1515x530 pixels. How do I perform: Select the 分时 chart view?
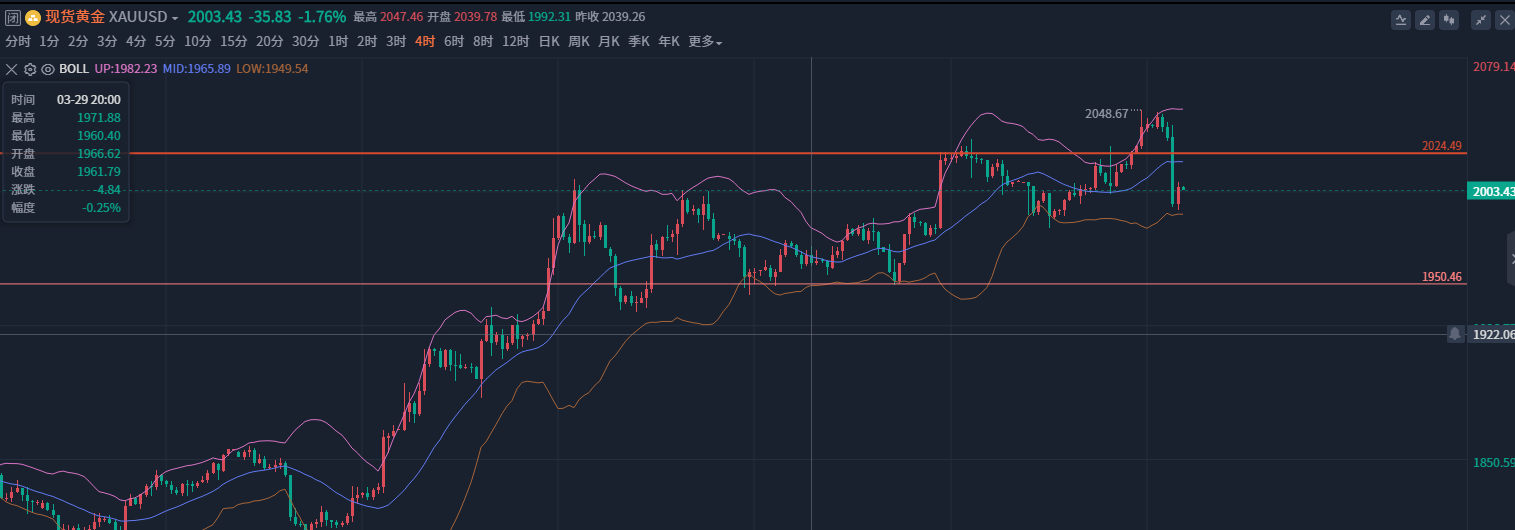(18, 42)
